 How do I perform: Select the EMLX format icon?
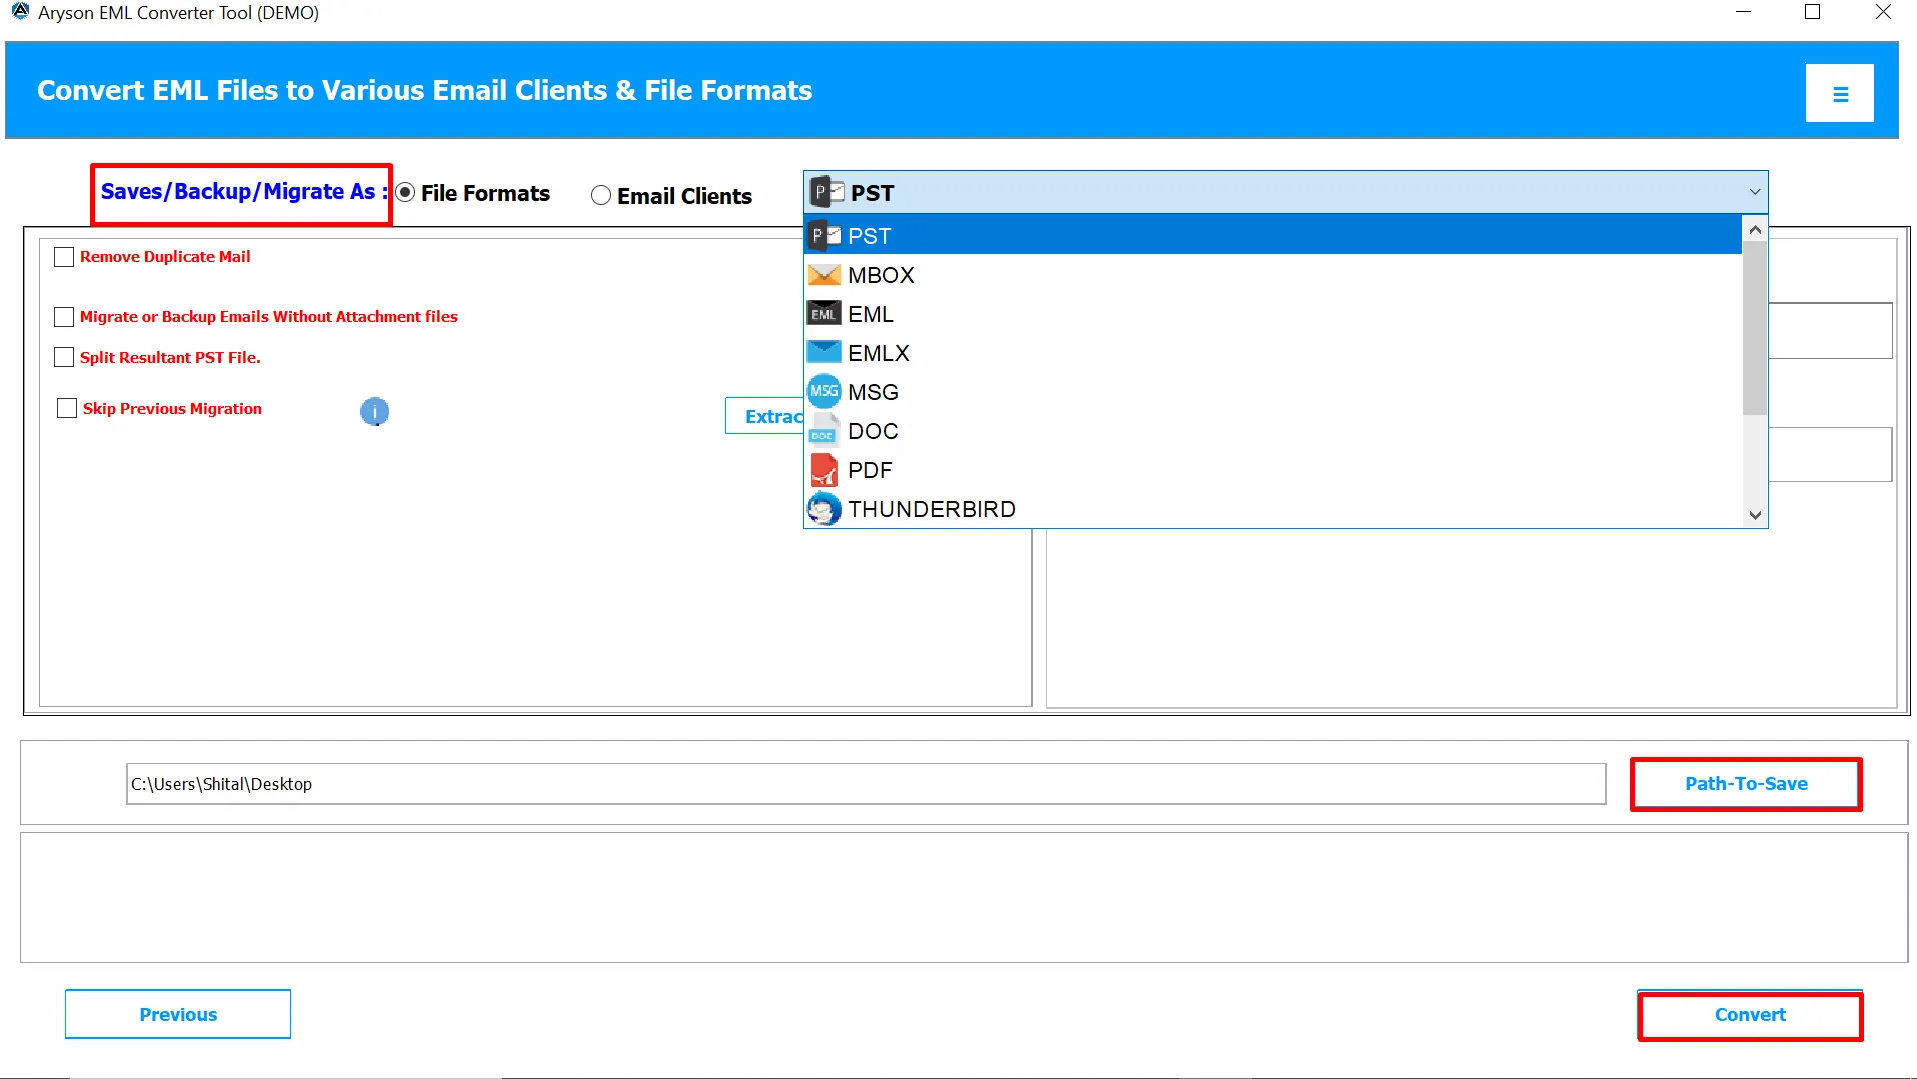coord(823,352)
